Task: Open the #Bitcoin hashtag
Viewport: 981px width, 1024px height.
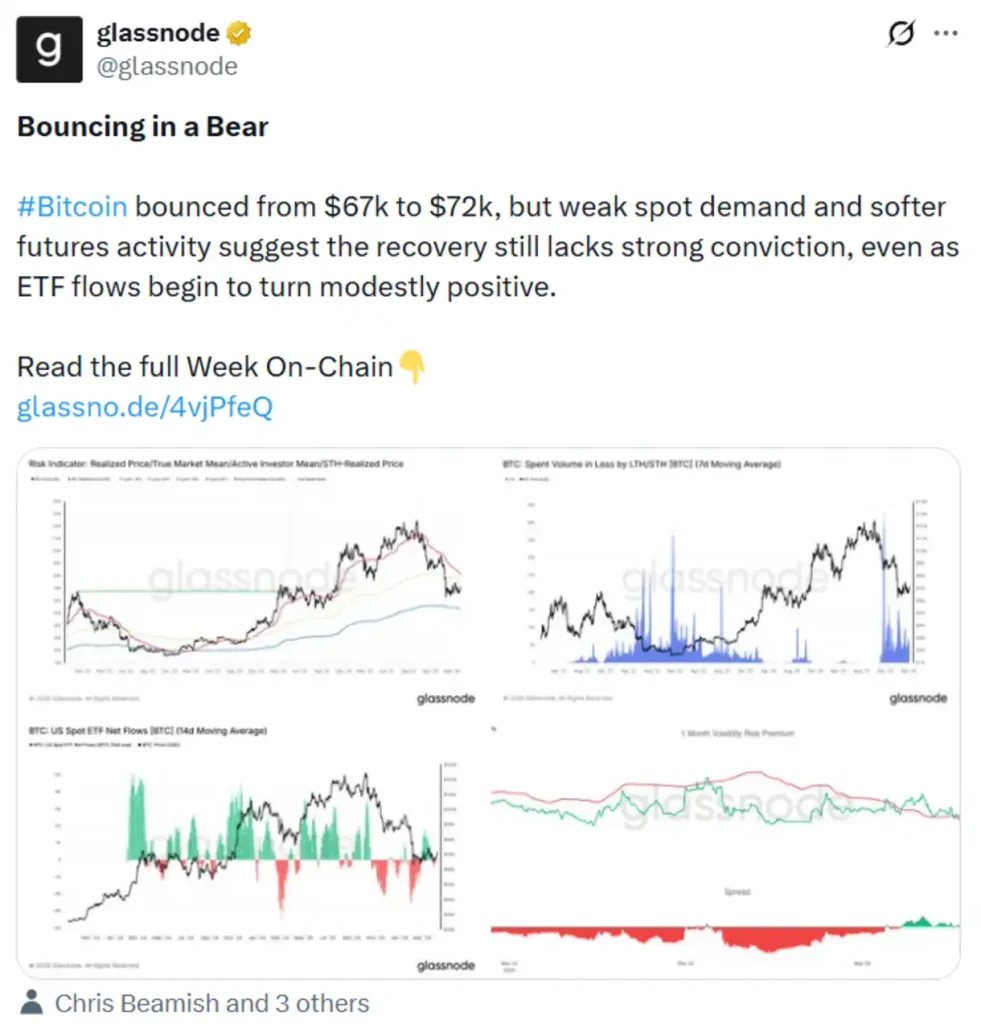Action: [70, 207]
